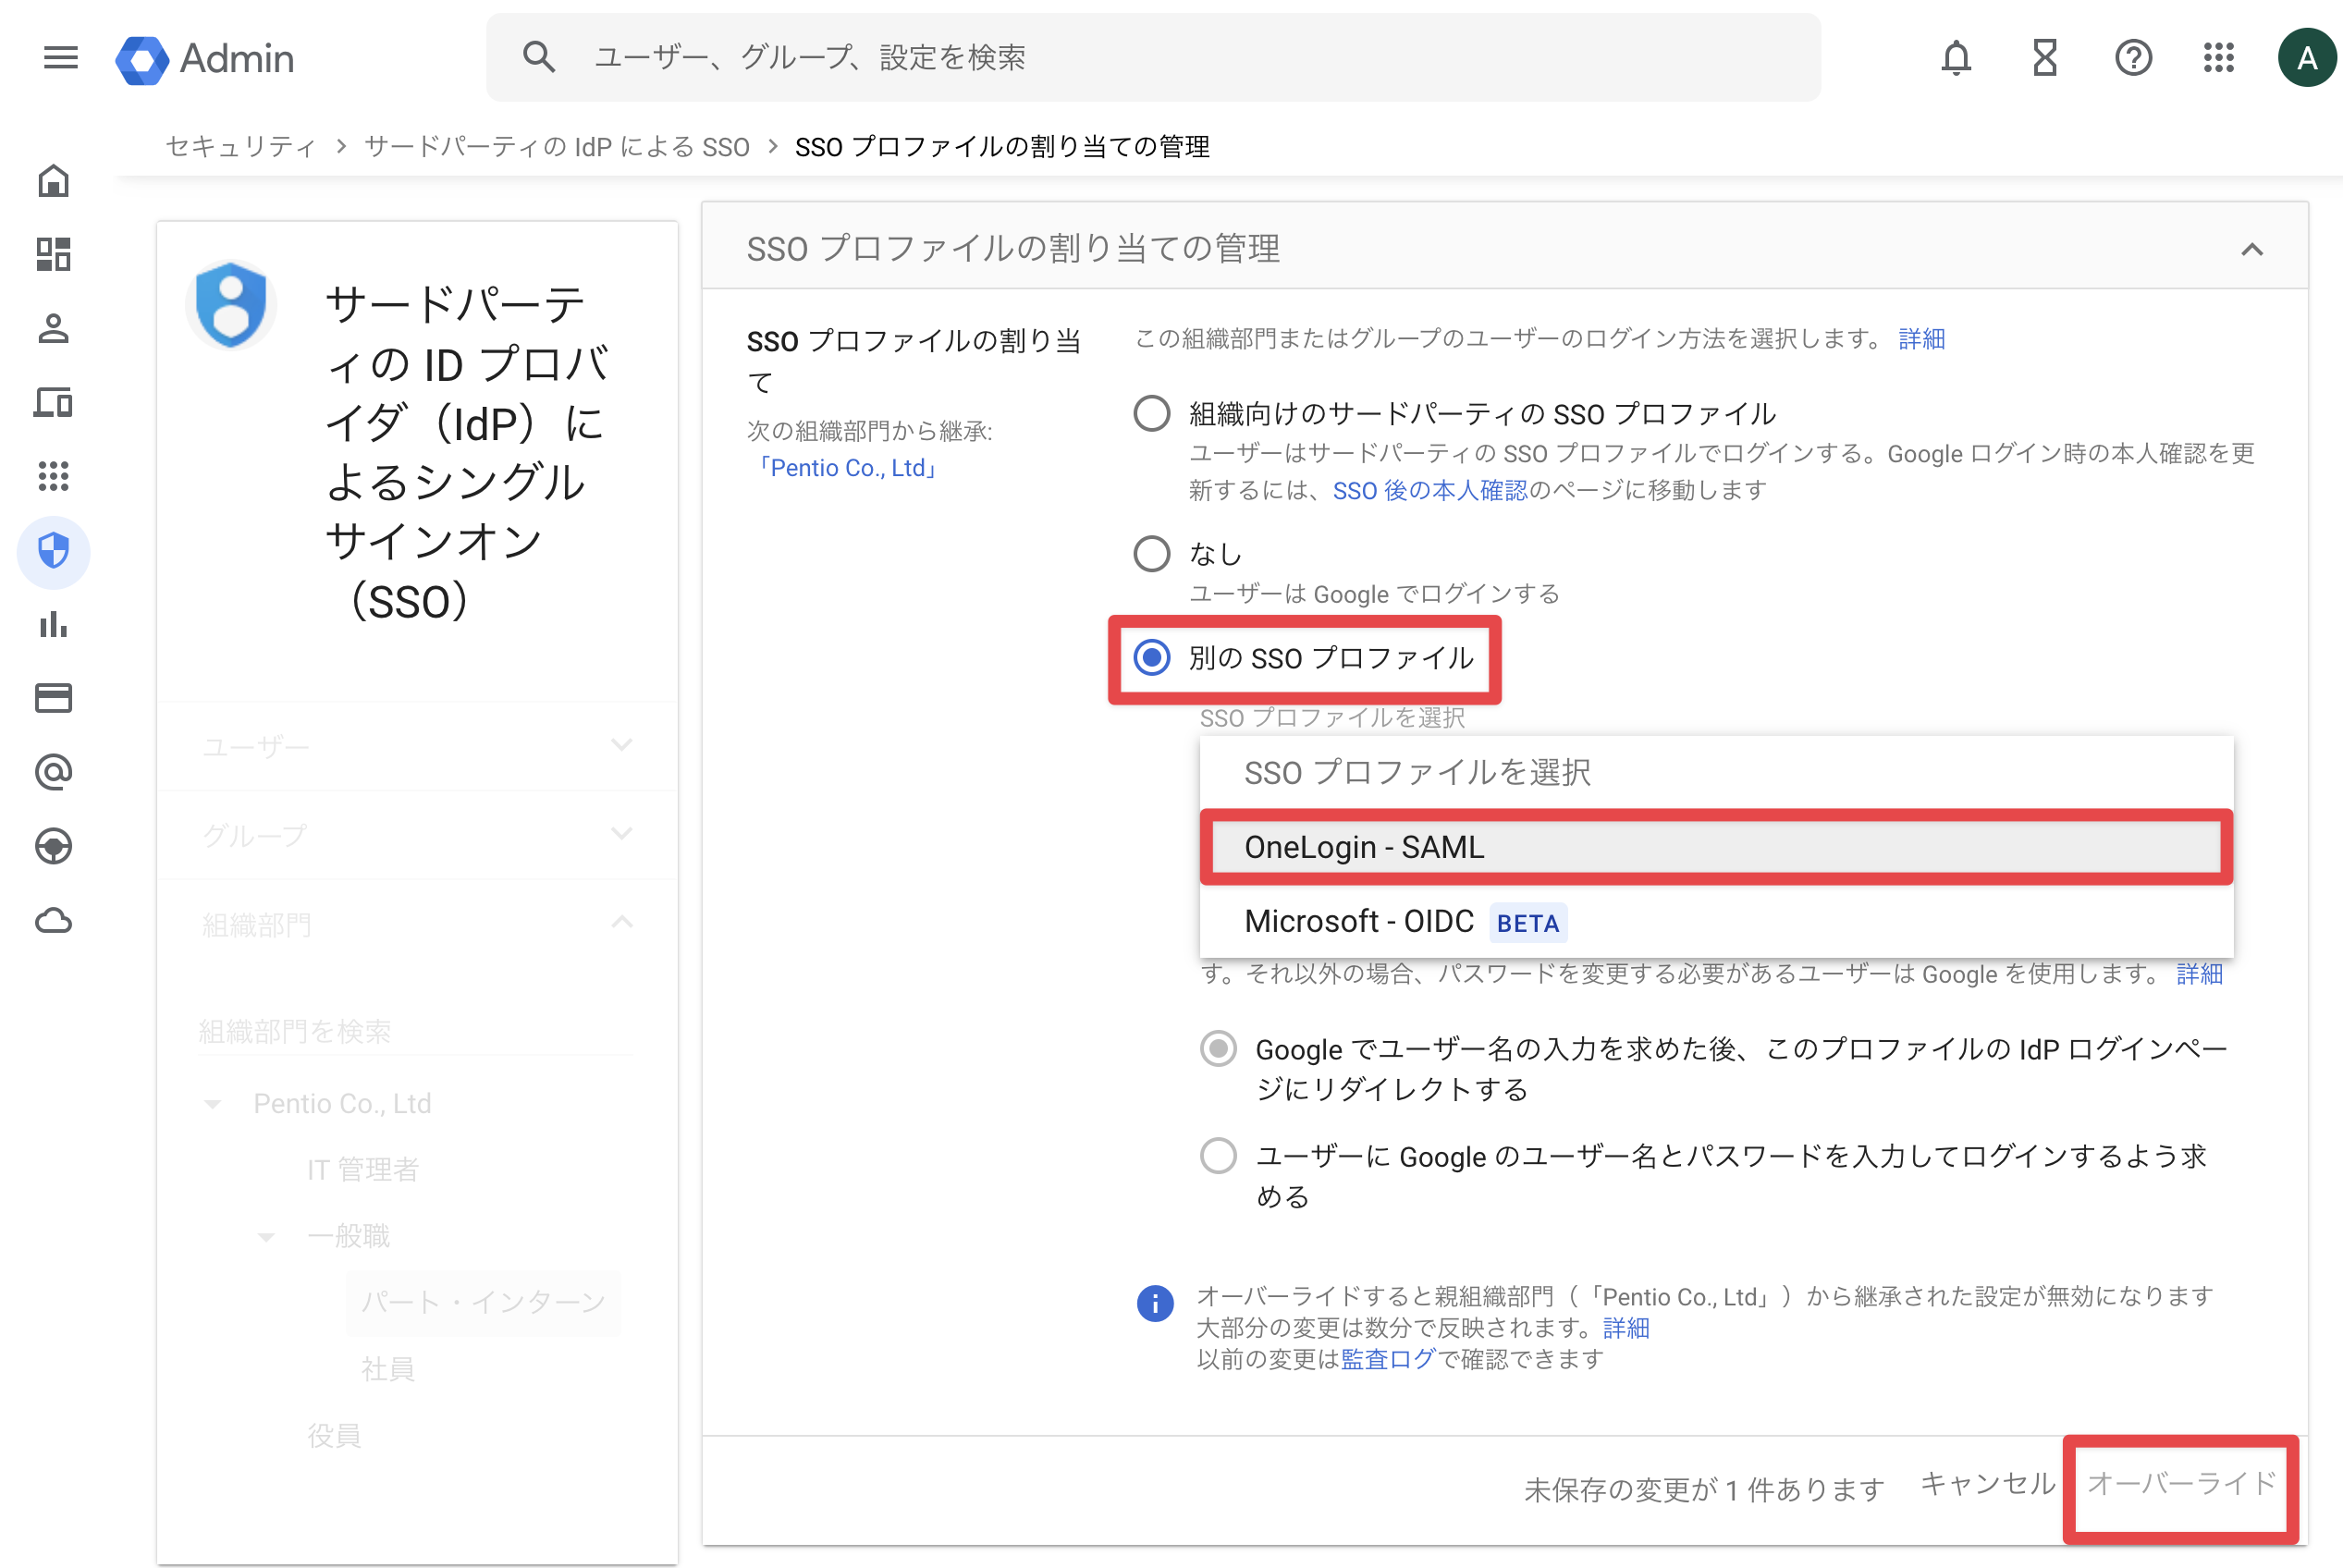Image resolution: width=2343 pixels, height=1568 pixels.
Task: Open 詳細 link after 大部分の変更は数分で反映
Action: click(x=1626, y=1328)
